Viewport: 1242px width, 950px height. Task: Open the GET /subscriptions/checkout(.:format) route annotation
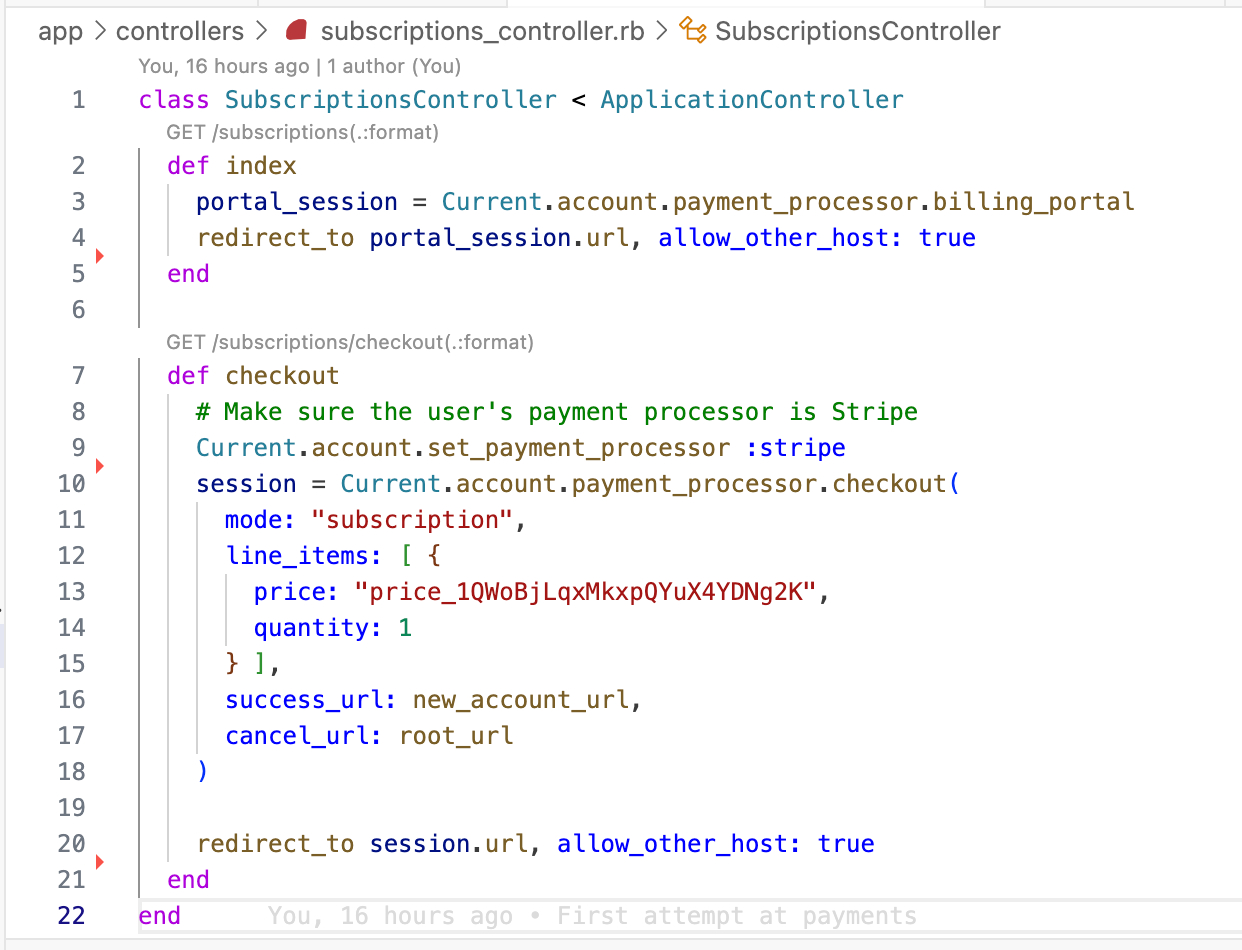(350, 343)
